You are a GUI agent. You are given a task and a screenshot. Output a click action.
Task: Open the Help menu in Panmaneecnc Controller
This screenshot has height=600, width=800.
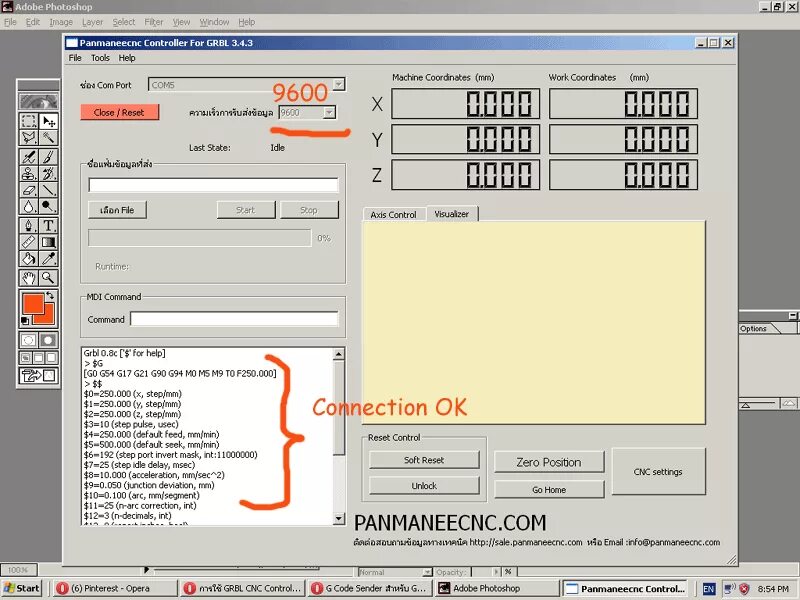[x=127, y=58]
